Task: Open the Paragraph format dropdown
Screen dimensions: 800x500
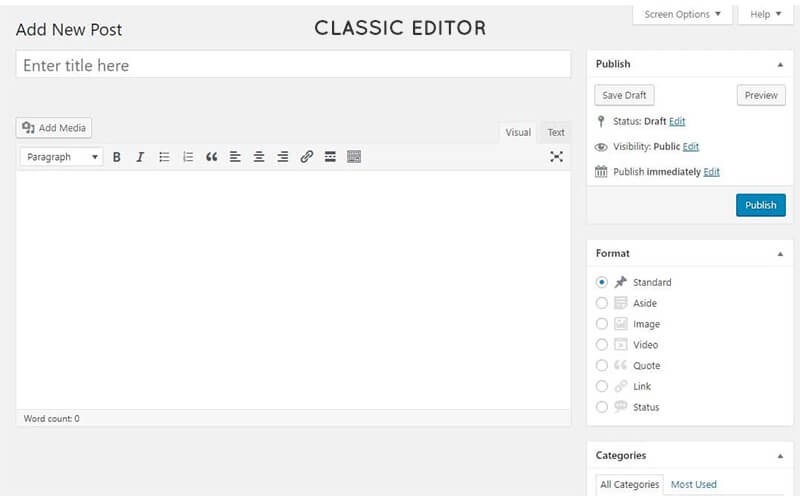Action: (x=62, y=157)
